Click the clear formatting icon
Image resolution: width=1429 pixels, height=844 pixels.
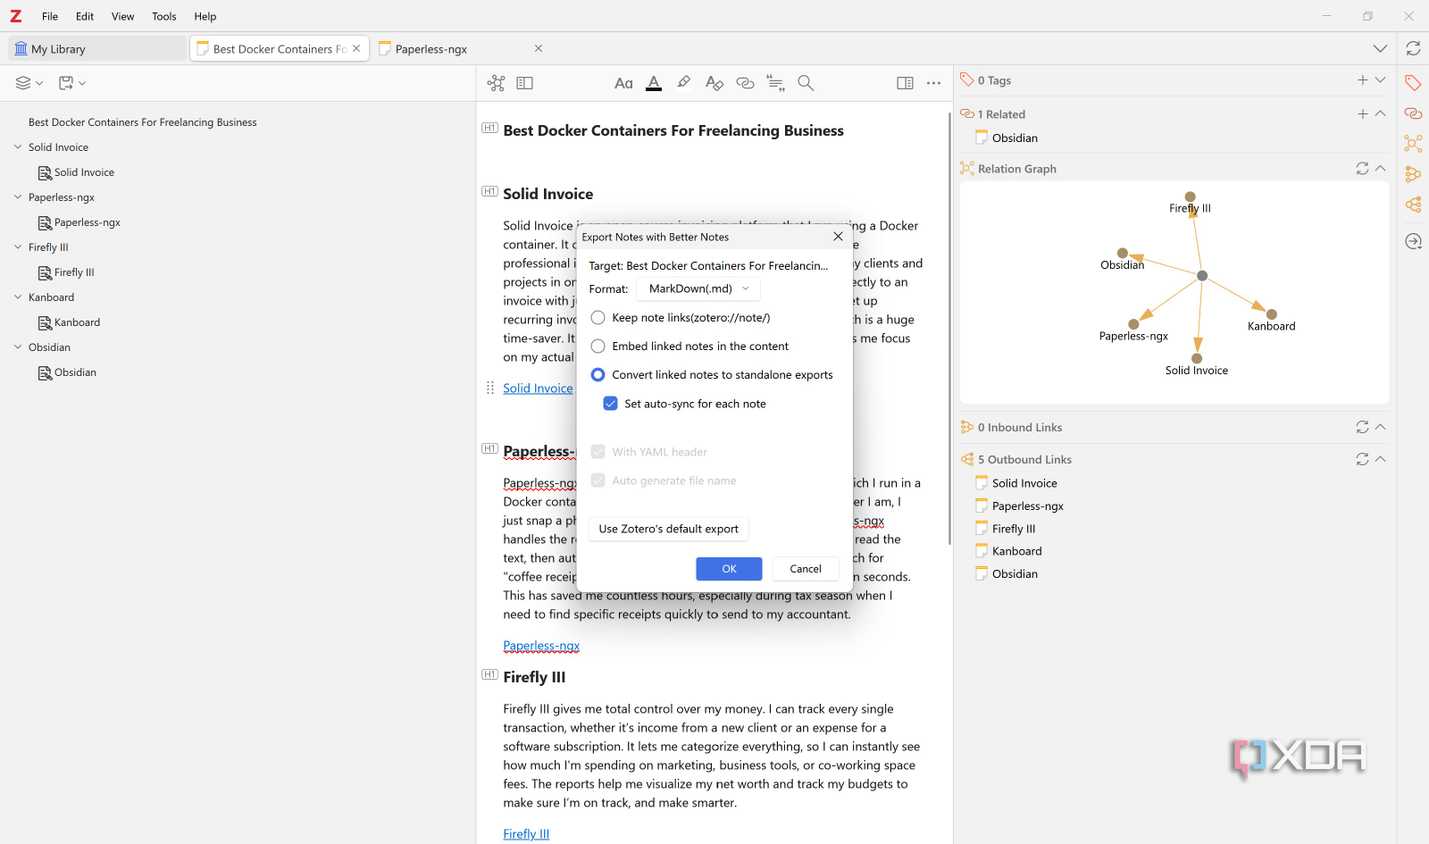(x=714, y=83)
